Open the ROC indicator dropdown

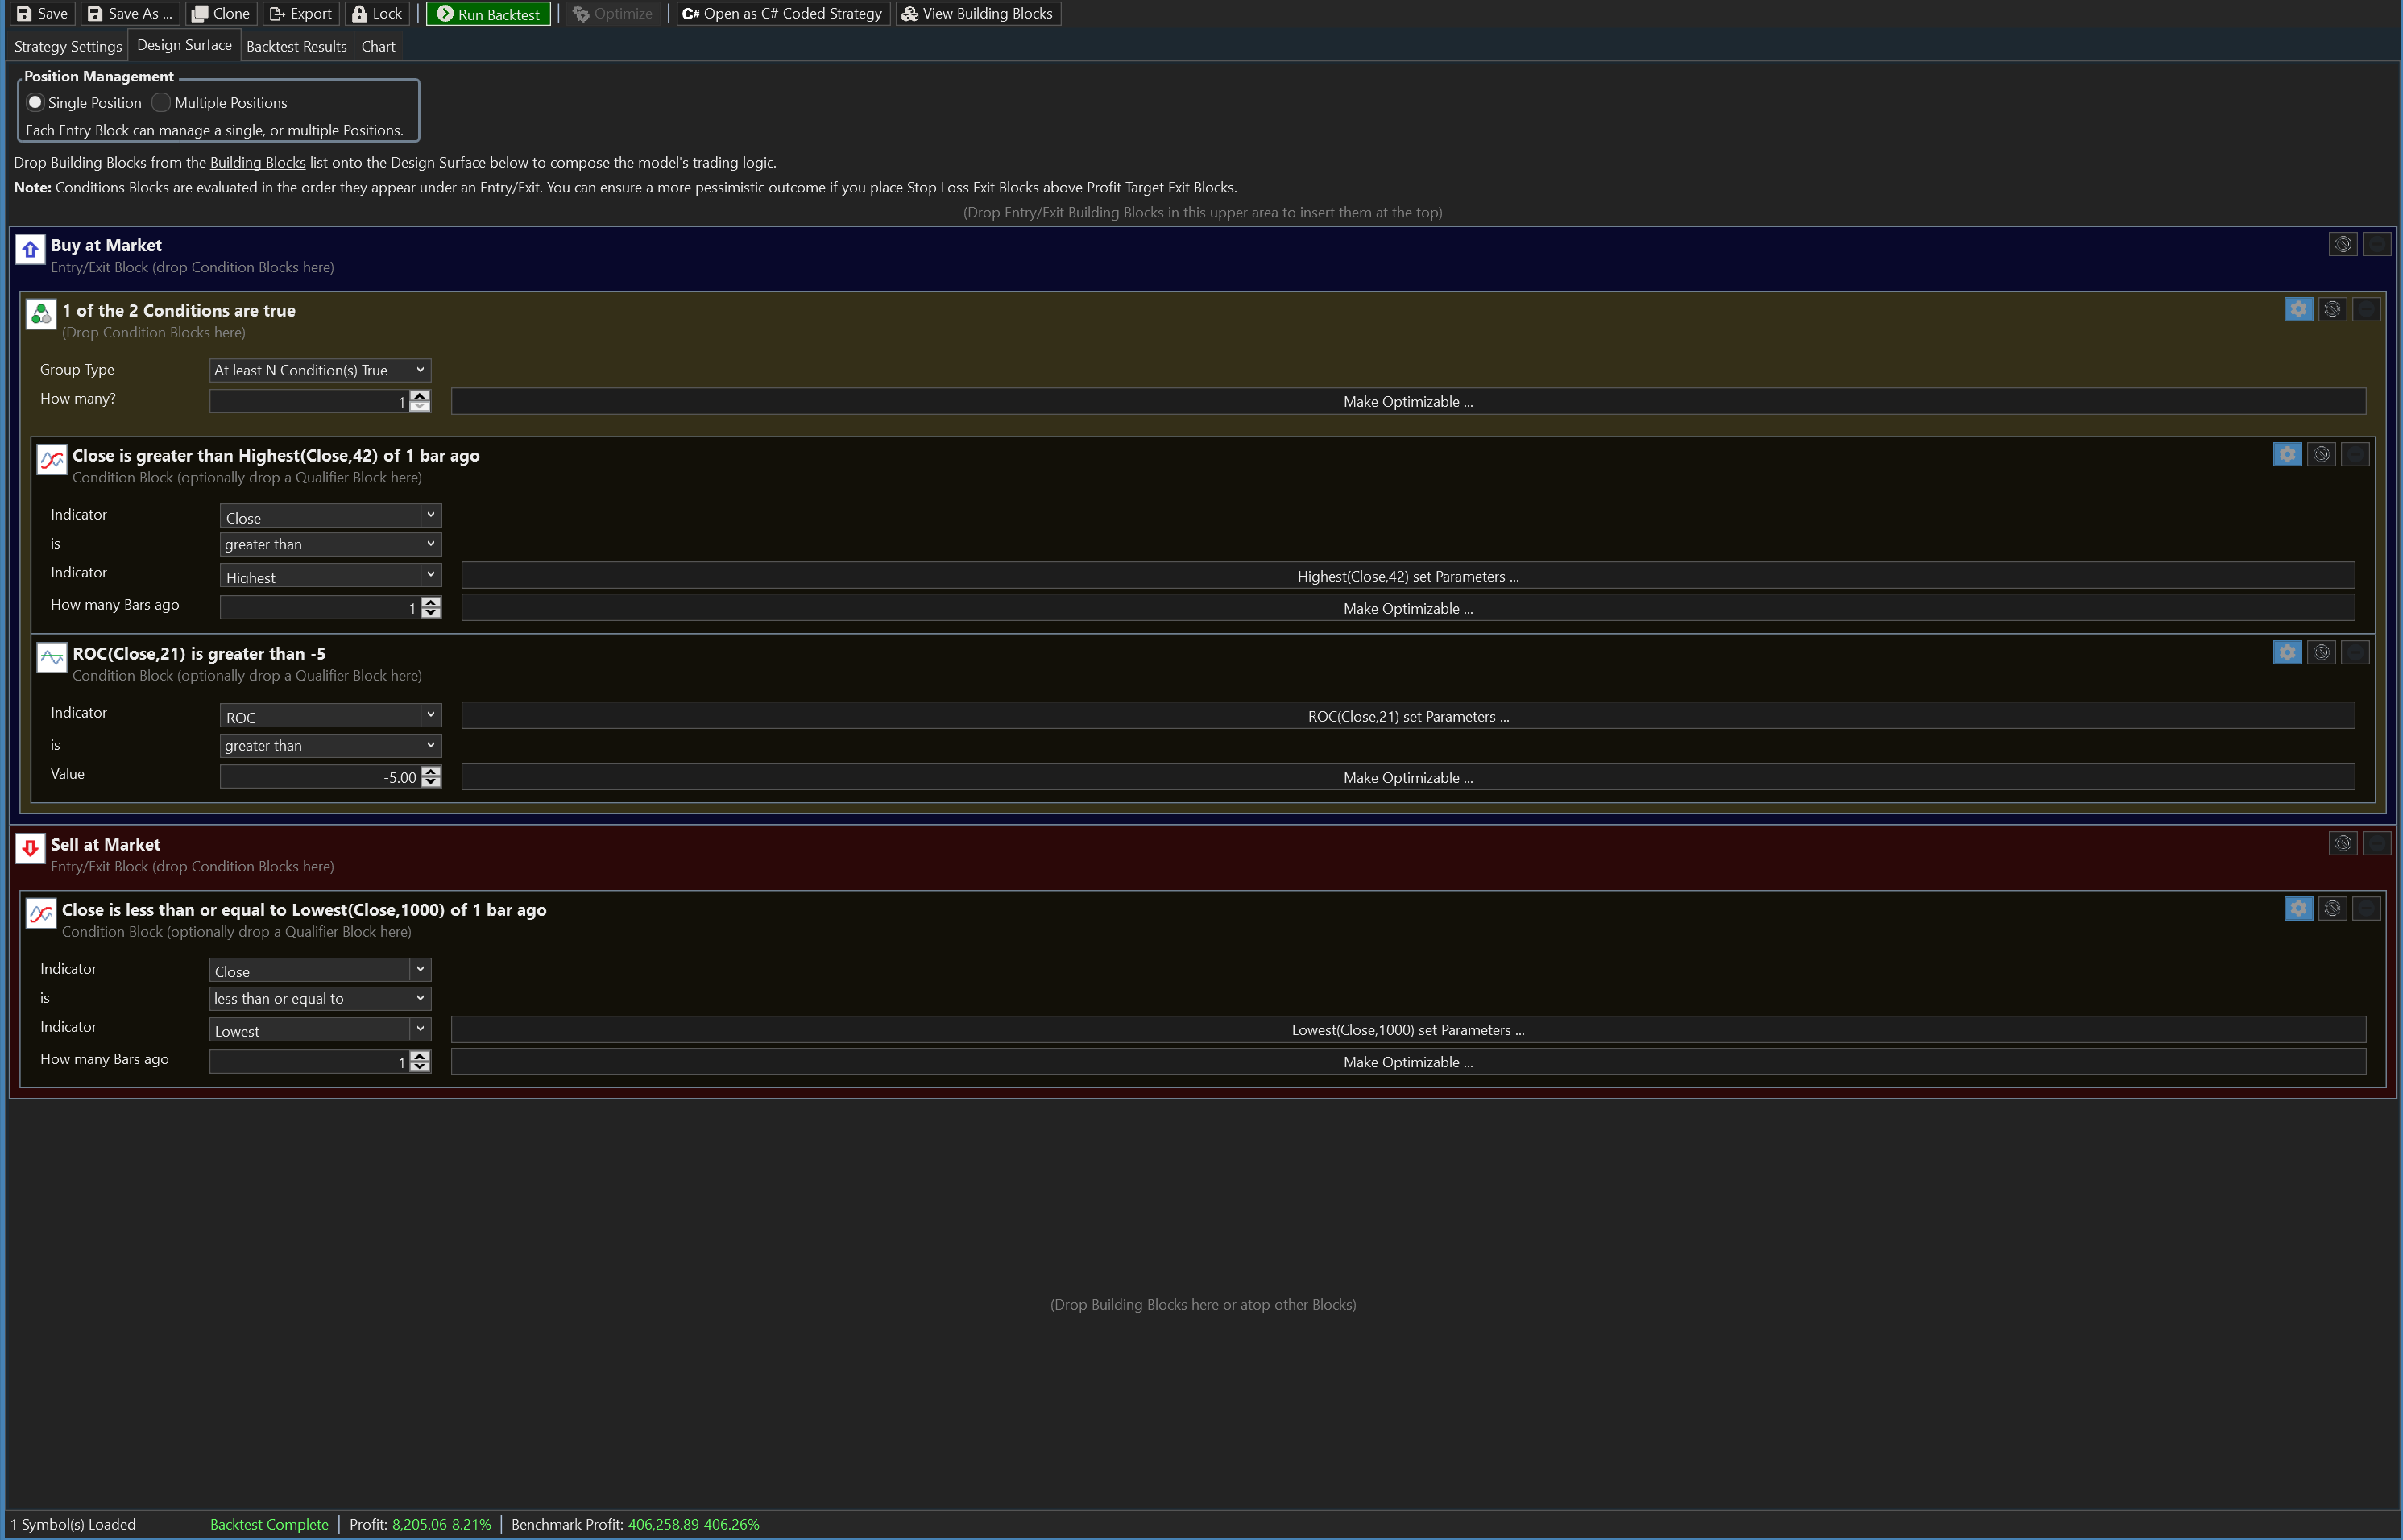click(x=330, y=715)
